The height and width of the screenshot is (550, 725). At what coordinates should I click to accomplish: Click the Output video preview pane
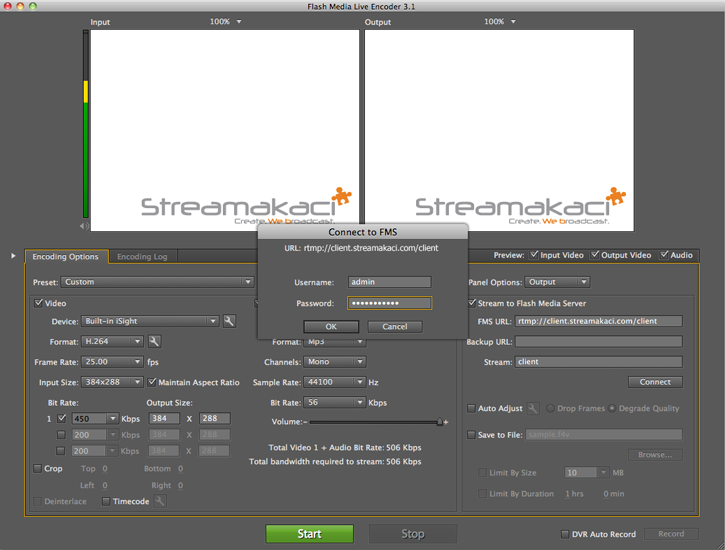[x=499, y=130]
